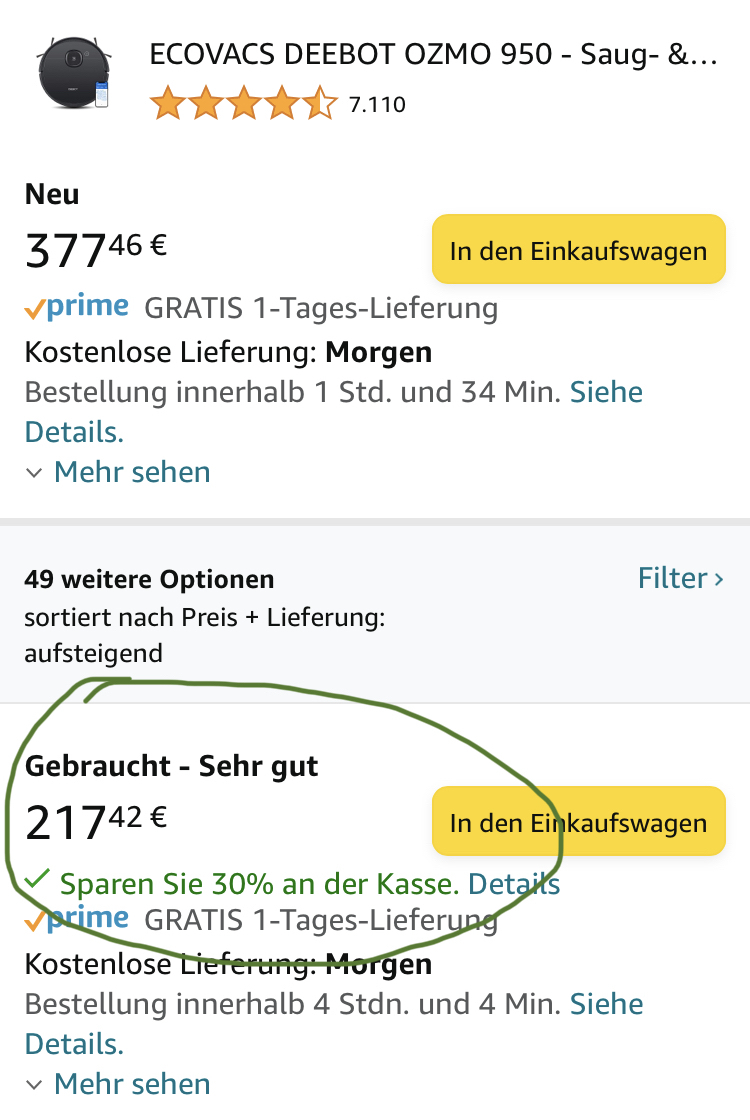
Task: Click the 'Gebraucht - Sehr gut' condition label
Action: coord(171,767)
